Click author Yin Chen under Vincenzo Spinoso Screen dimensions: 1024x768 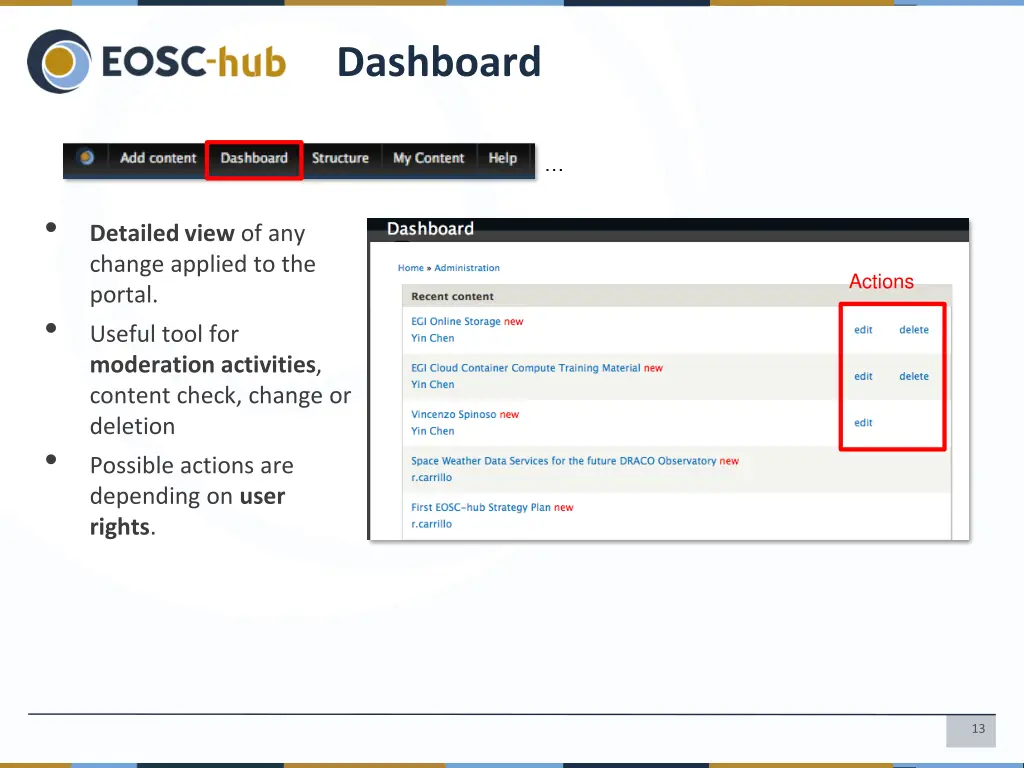tap(432, 430)
